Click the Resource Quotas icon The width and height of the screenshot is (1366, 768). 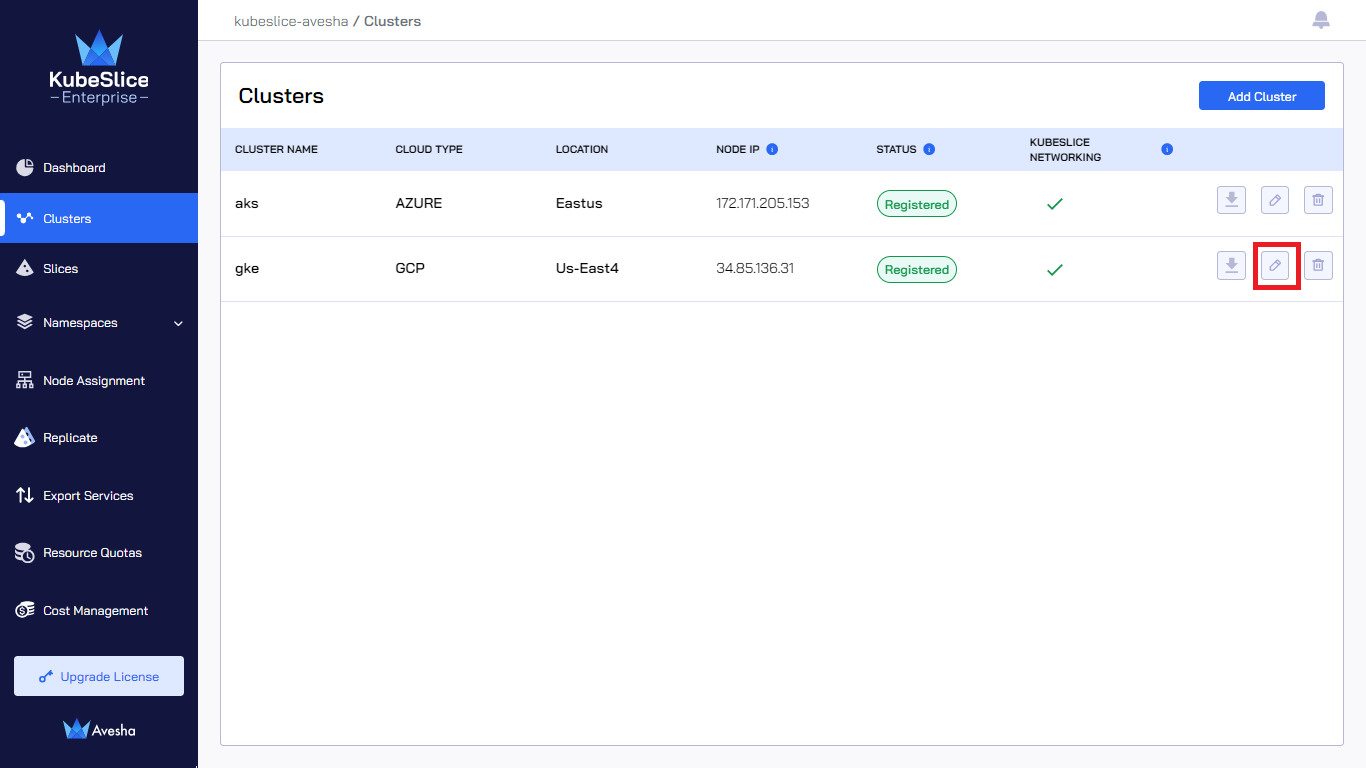click(25, 552)
